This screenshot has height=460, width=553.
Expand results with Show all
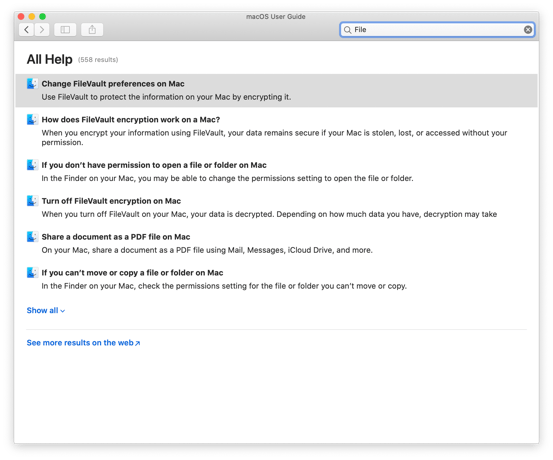tap(46, 310)
